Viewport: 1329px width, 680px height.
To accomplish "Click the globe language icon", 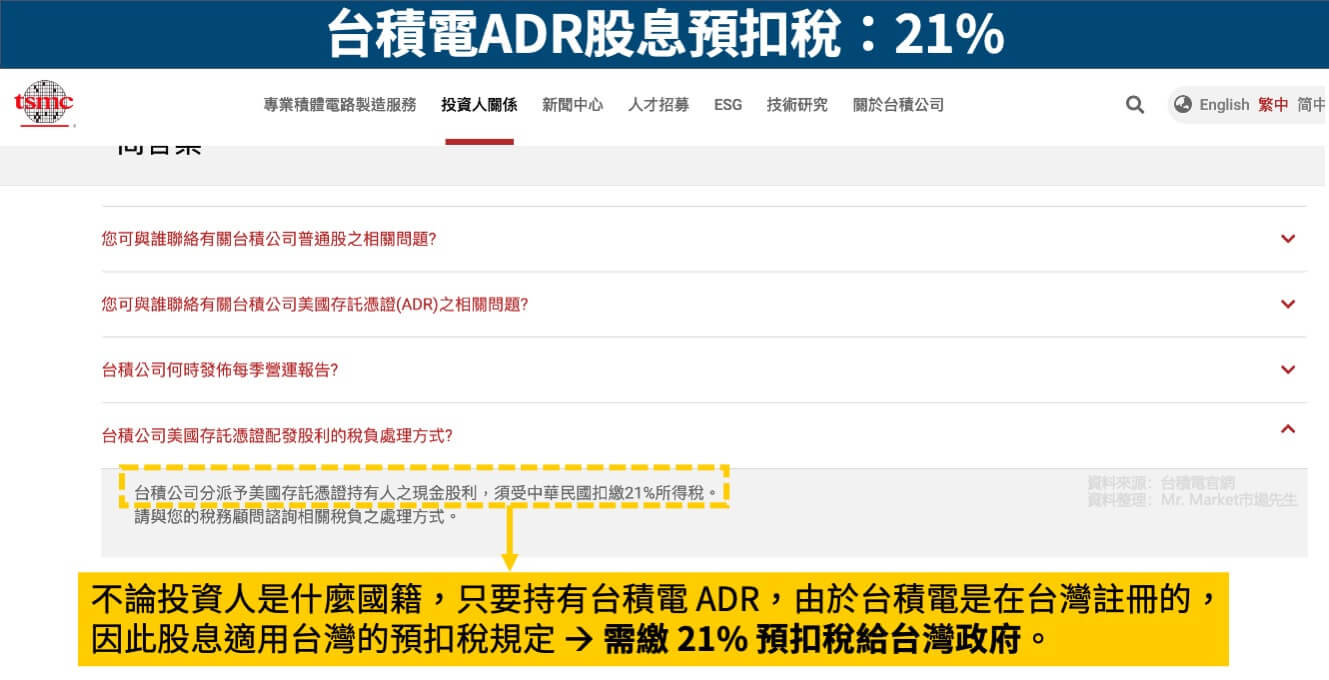I will 1183,104.
